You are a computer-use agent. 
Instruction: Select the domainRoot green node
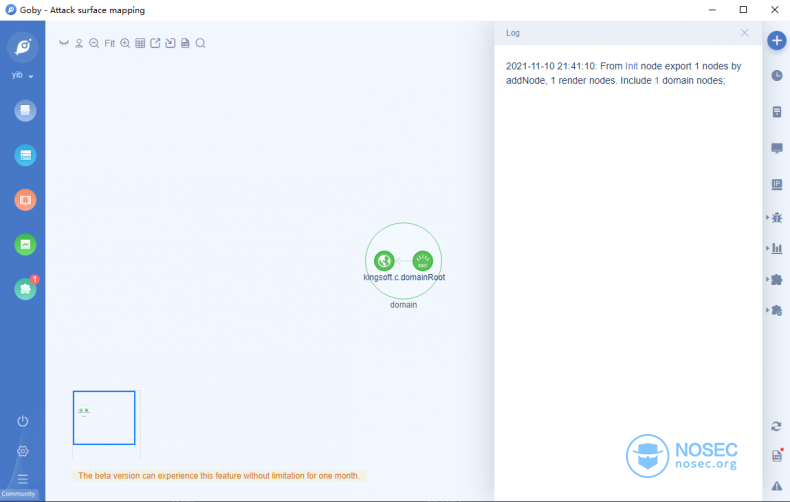tap(423, 261)
